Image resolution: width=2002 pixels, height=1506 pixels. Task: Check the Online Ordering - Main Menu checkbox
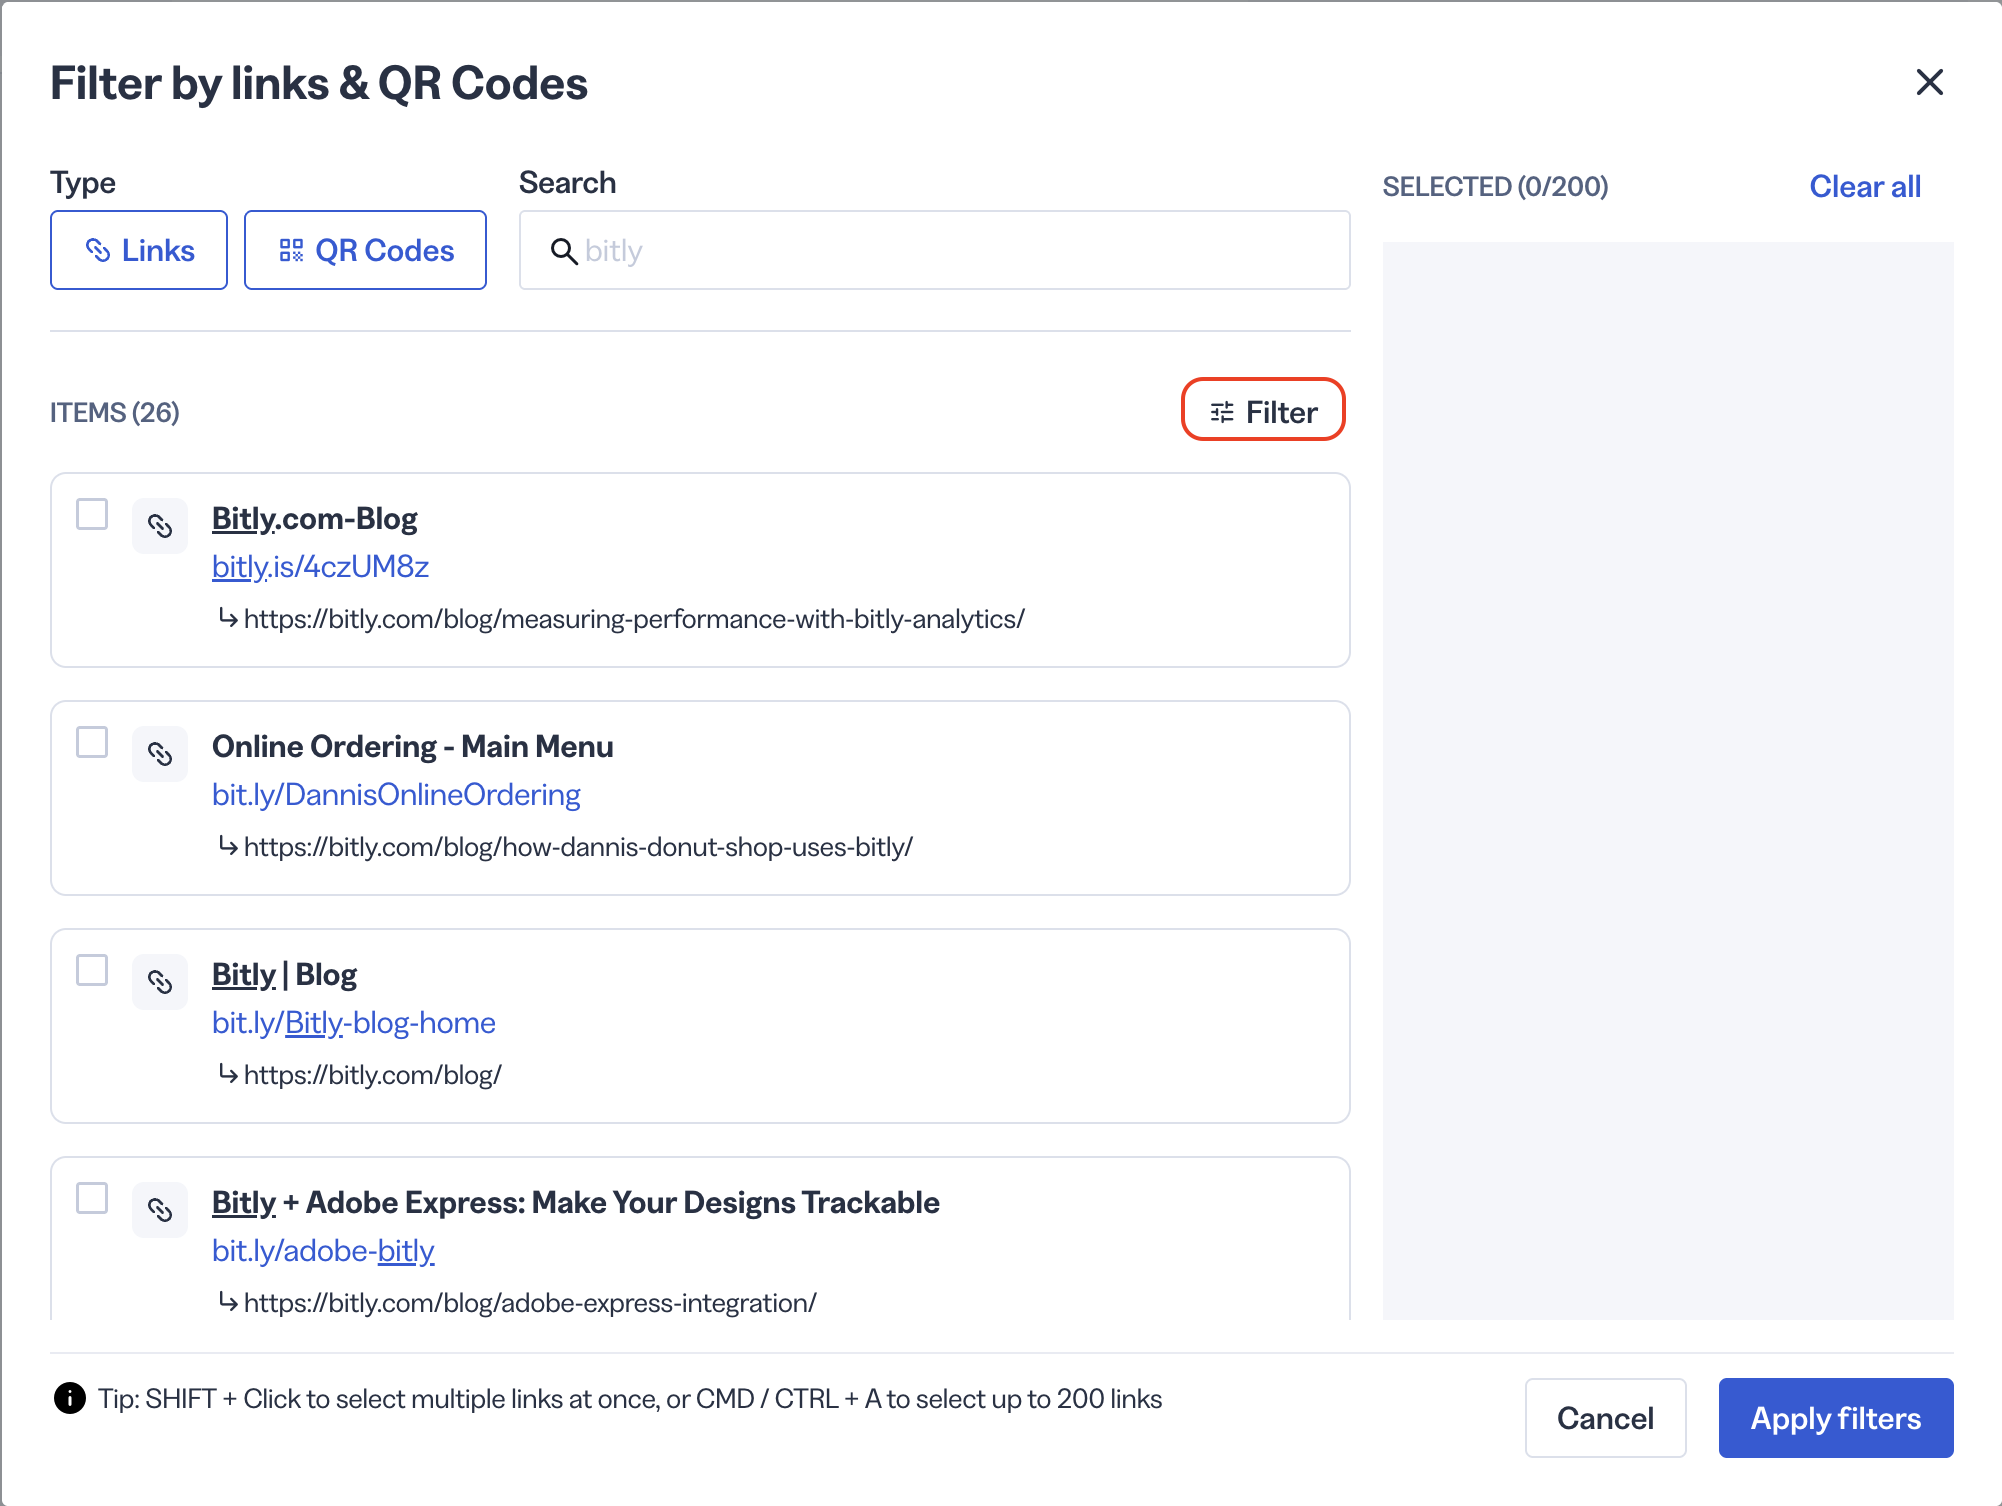pyautogui.click(x=92, y=742)
